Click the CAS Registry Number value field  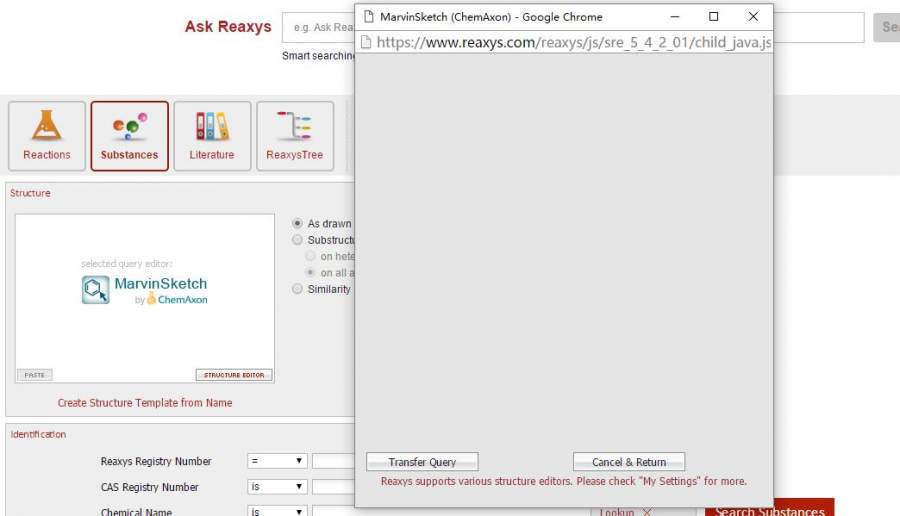(x=333, y=487)
